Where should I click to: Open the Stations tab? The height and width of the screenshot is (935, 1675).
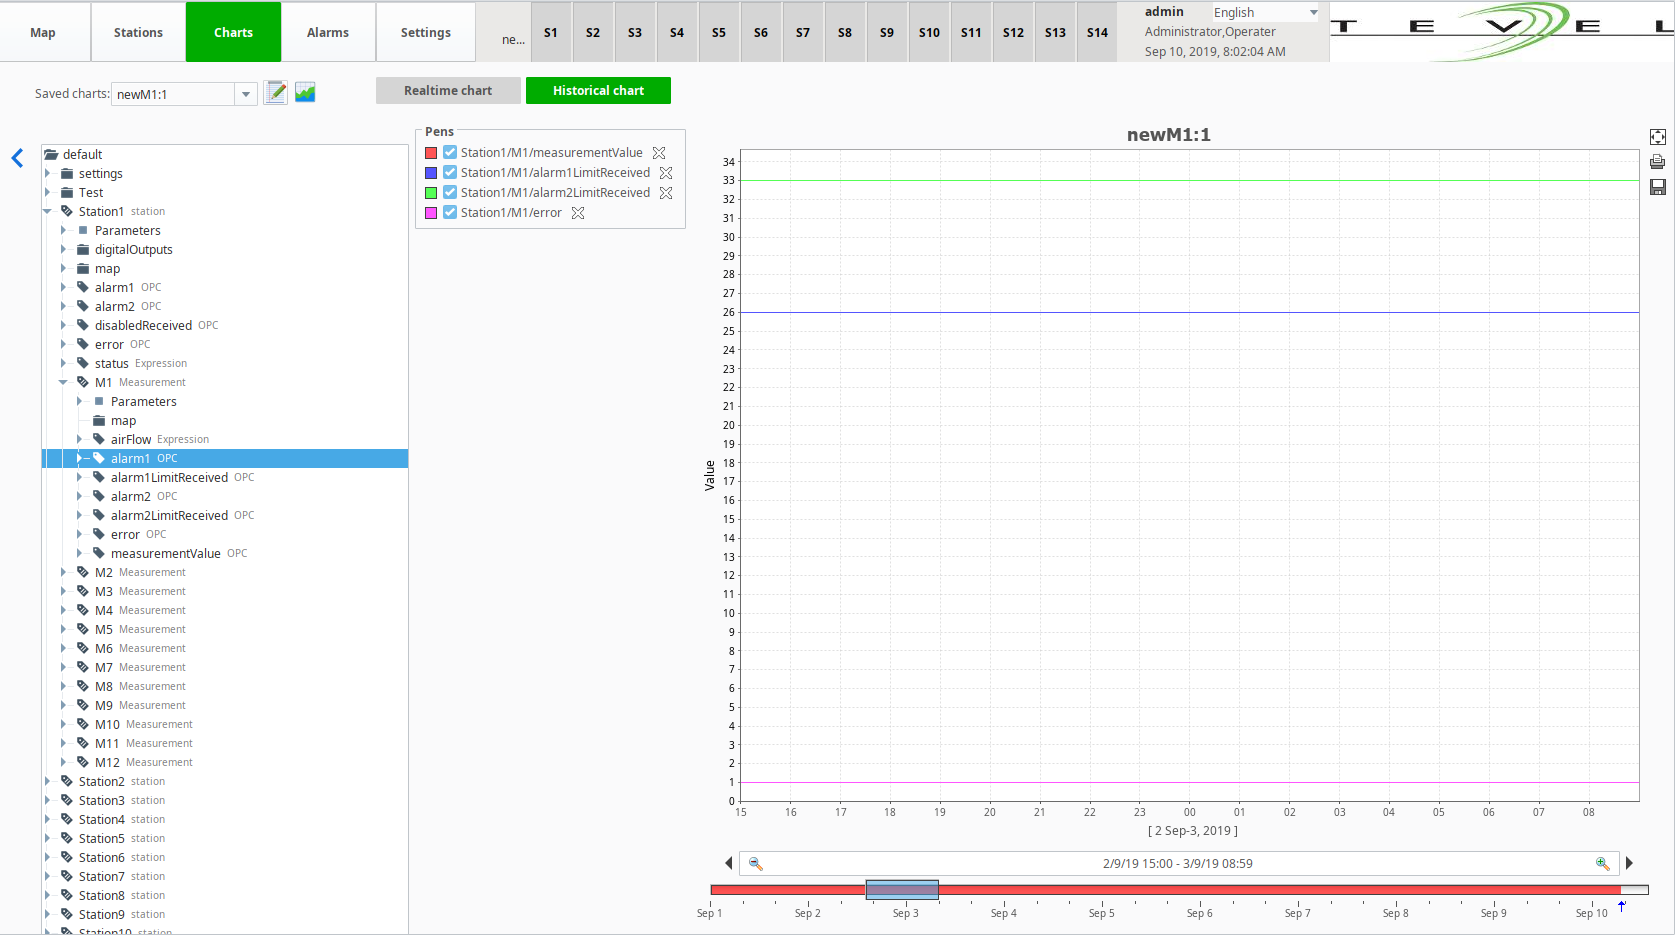[x=138, y=32]
